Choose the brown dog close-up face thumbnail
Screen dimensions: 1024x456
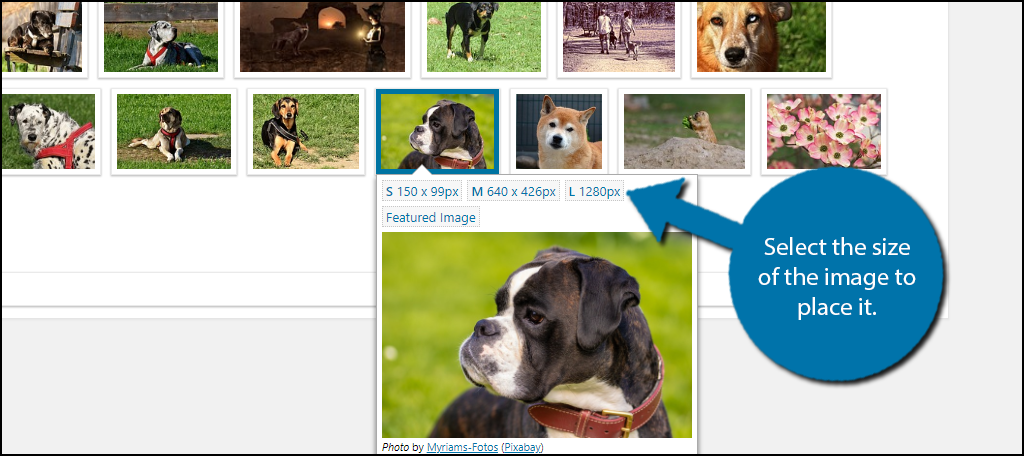point(760,36)
